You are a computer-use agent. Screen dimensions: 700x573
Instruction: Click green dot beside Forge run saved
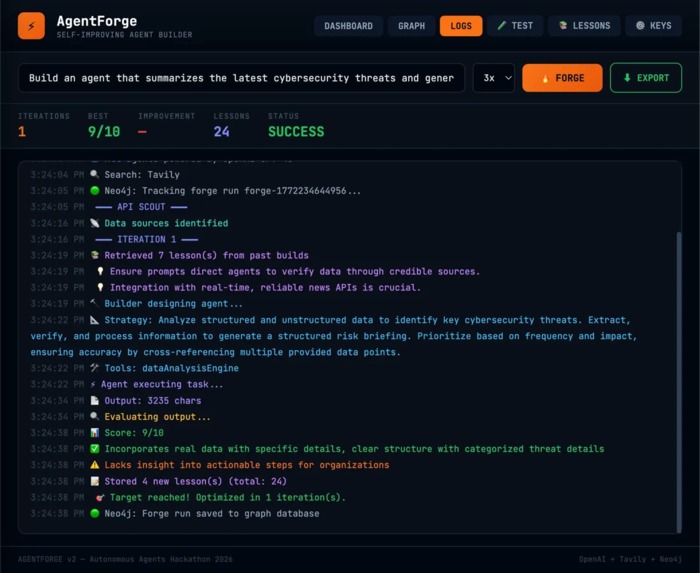[x=95, y=513]
